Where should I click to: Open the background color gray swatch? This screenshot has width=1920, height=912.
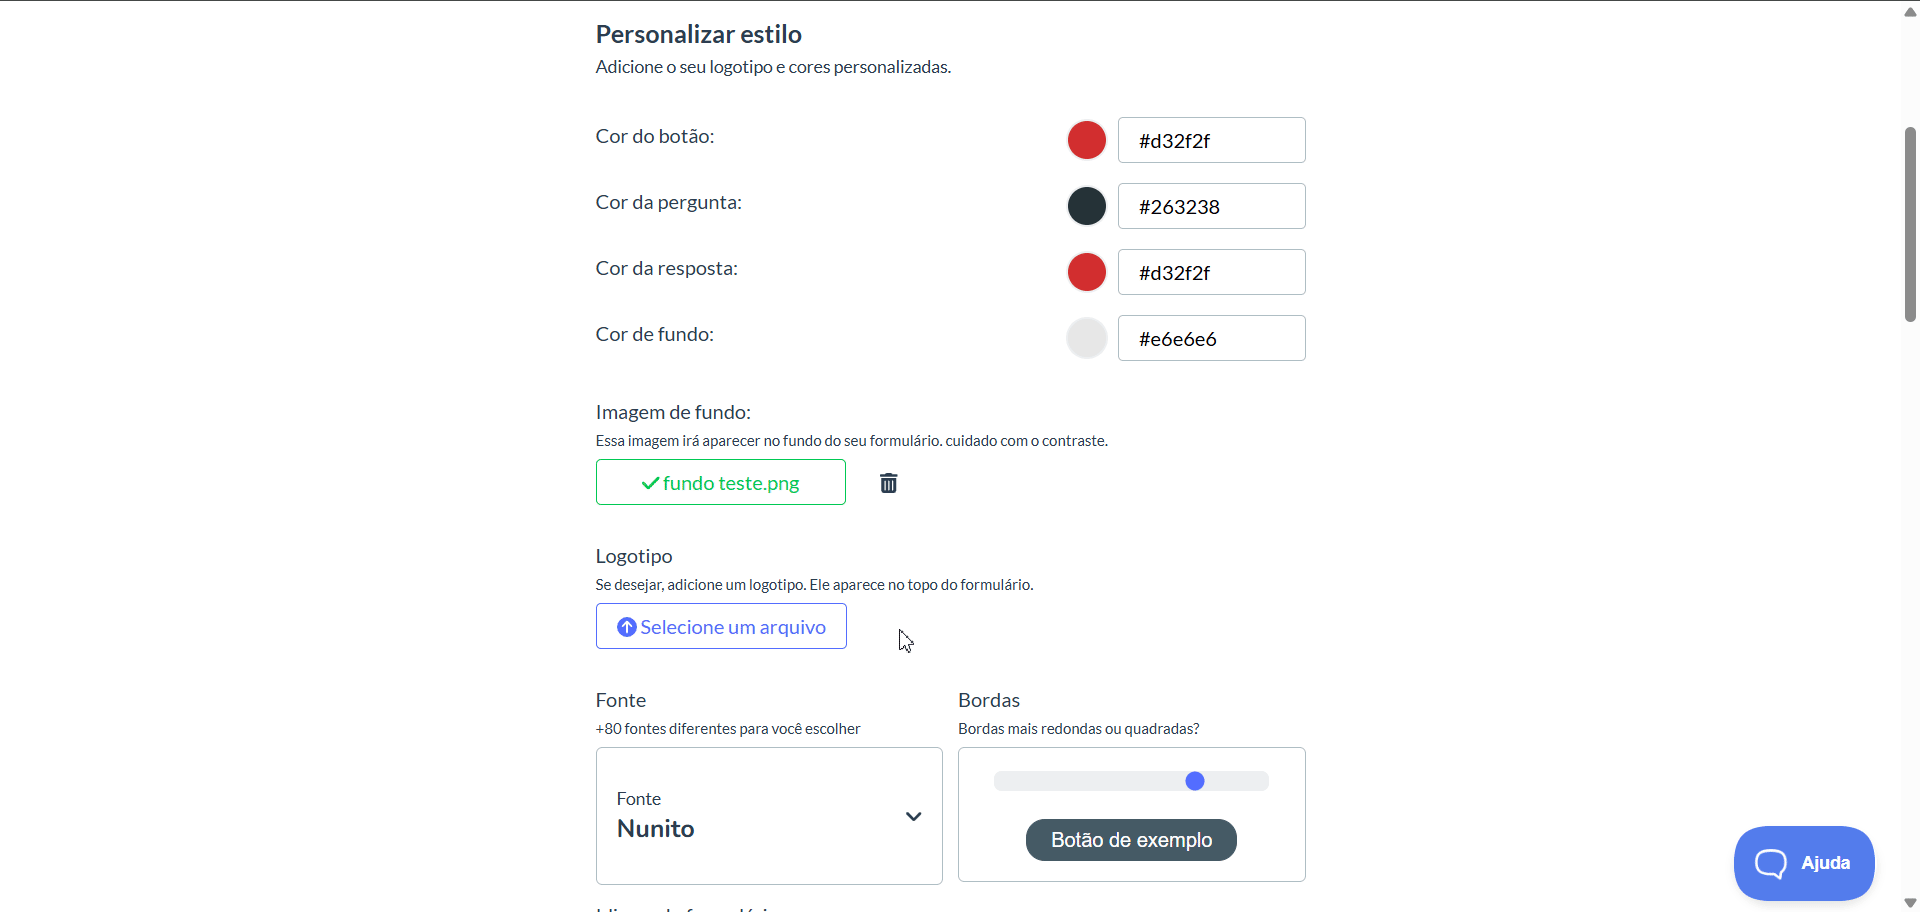1086,338
